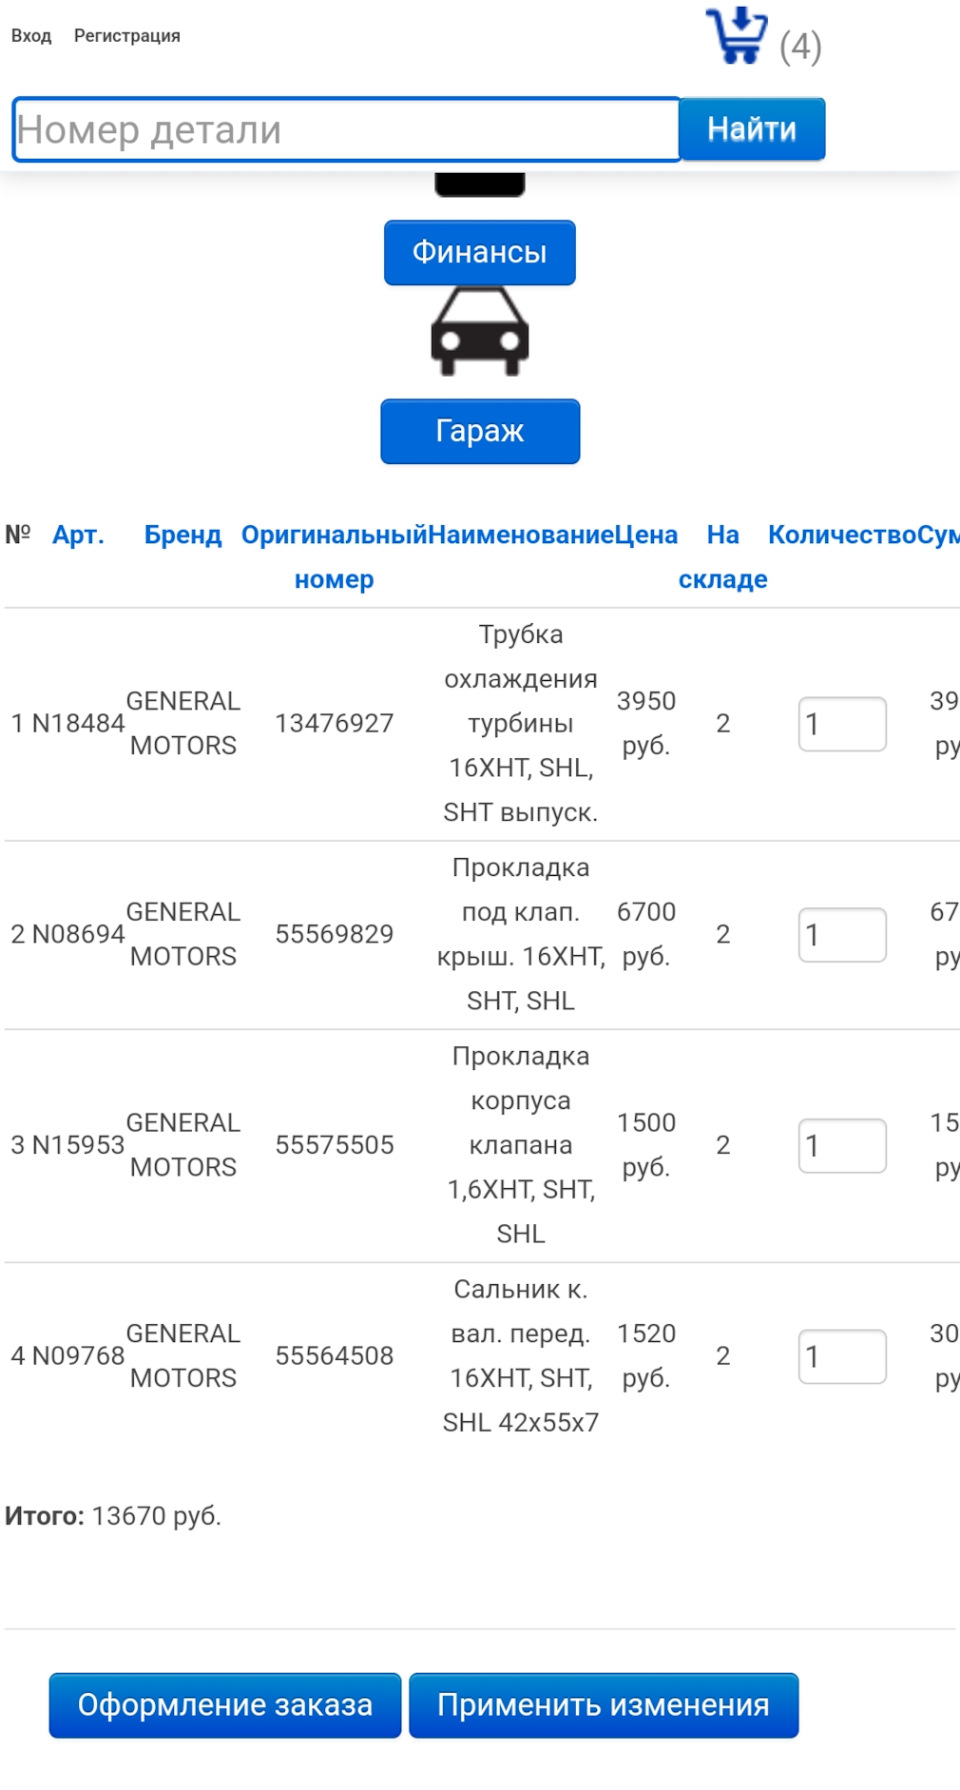The width and height of the screenshot is (960, 1790).
Task: Select quantity field for Сальник к. вал.
Action: pyautogui.click(x=843, y=1356)
